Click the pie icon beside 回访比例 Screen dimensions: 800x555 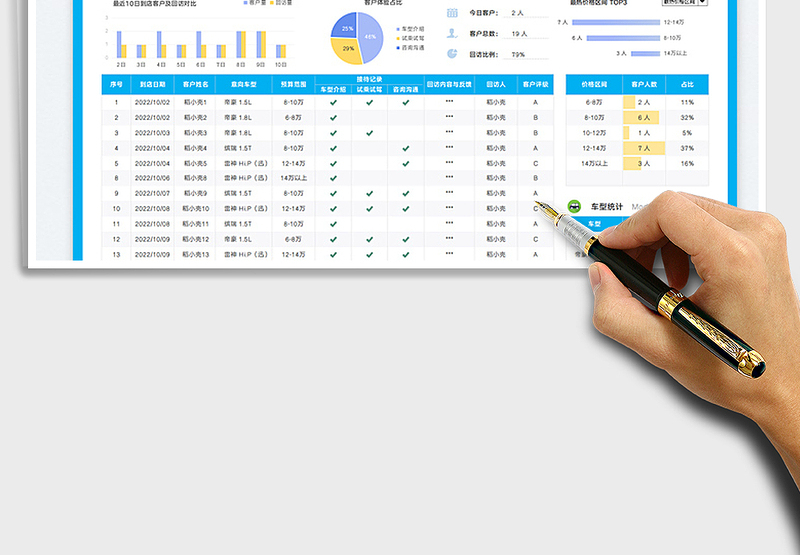point(452,55)
